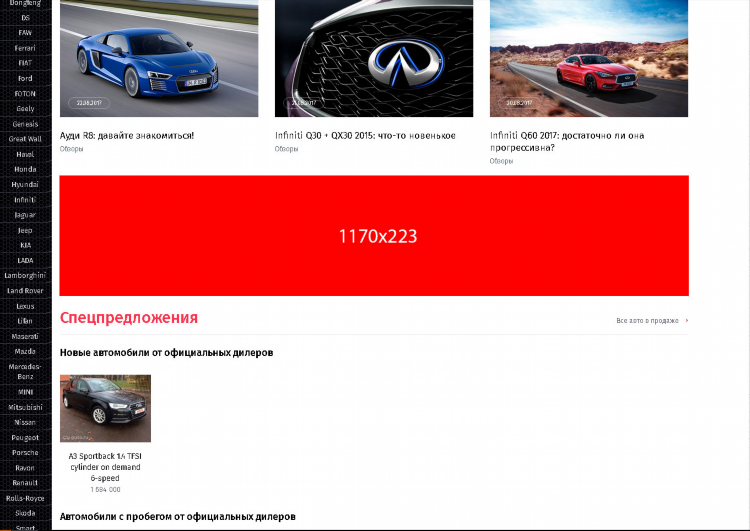Viewport: 750px width, 531px height.
Task: Click the red 1170x223 banner
Action: pos(374,236)
